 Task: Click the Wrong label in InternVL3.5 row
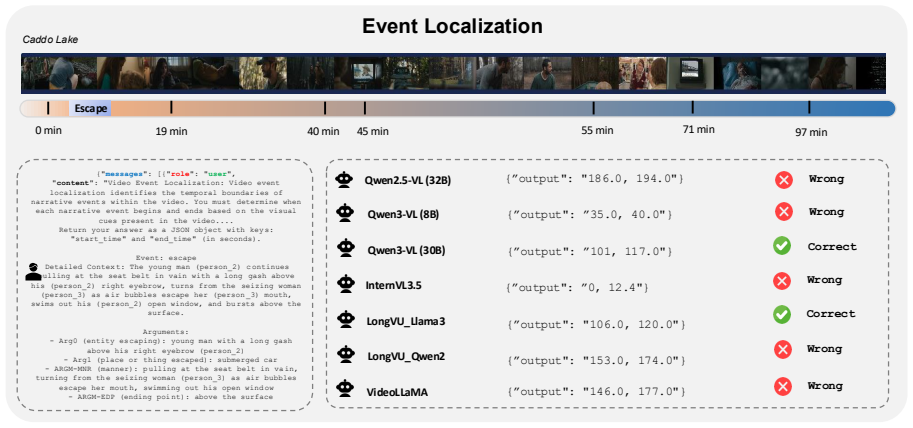[x=824, y=280]
